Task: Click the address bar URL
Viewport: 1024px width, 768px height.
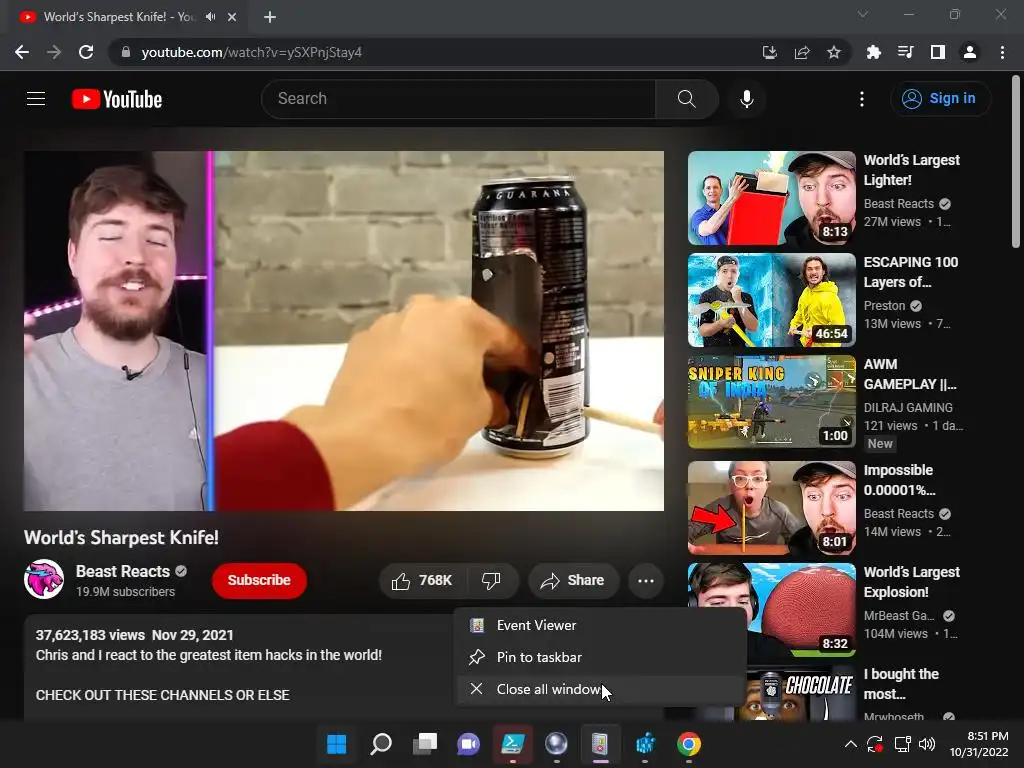Action: 251,52
